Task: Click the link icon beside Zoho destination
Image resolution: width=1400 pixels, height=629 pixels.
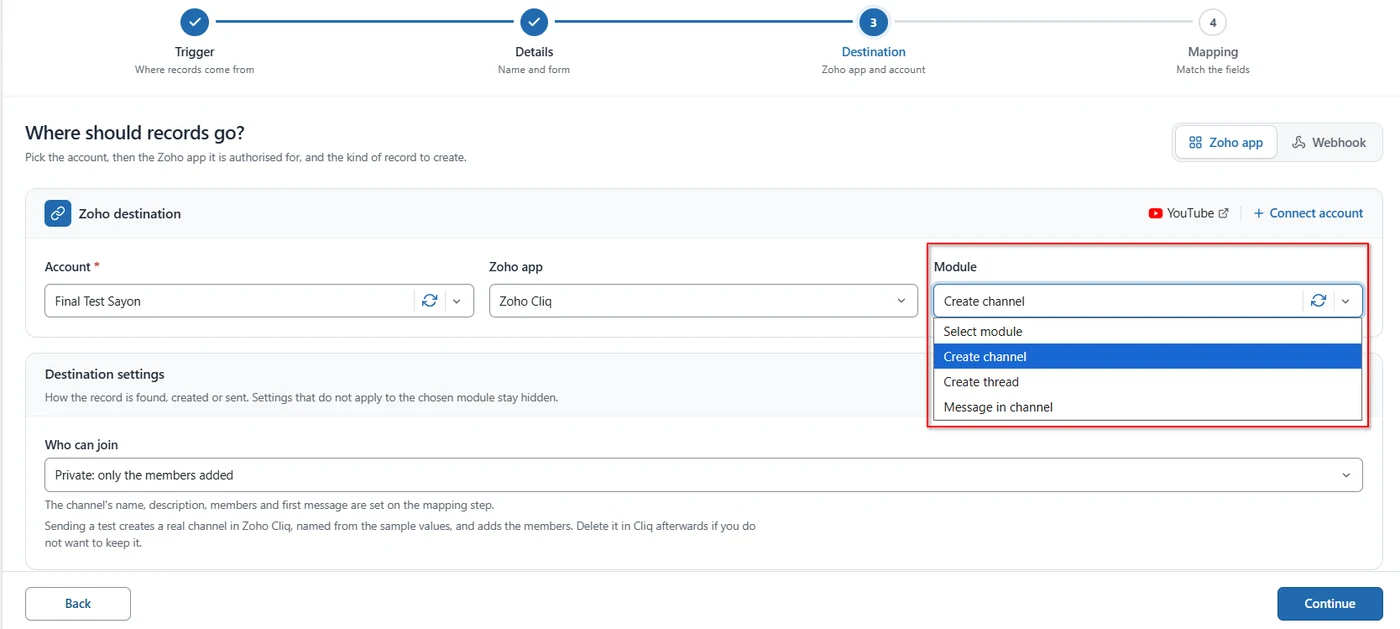Action: point(58,213)
